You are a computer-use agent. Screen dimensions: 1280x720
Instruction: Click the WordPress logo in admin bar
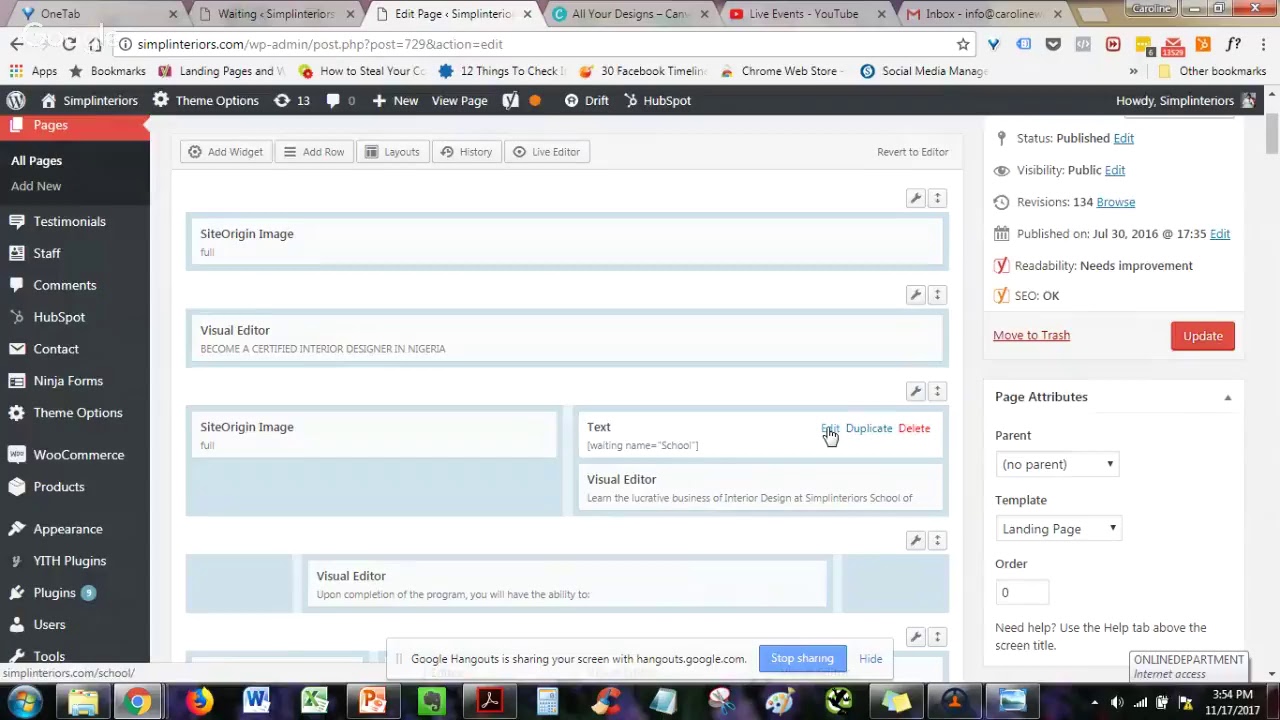point(16,100)
